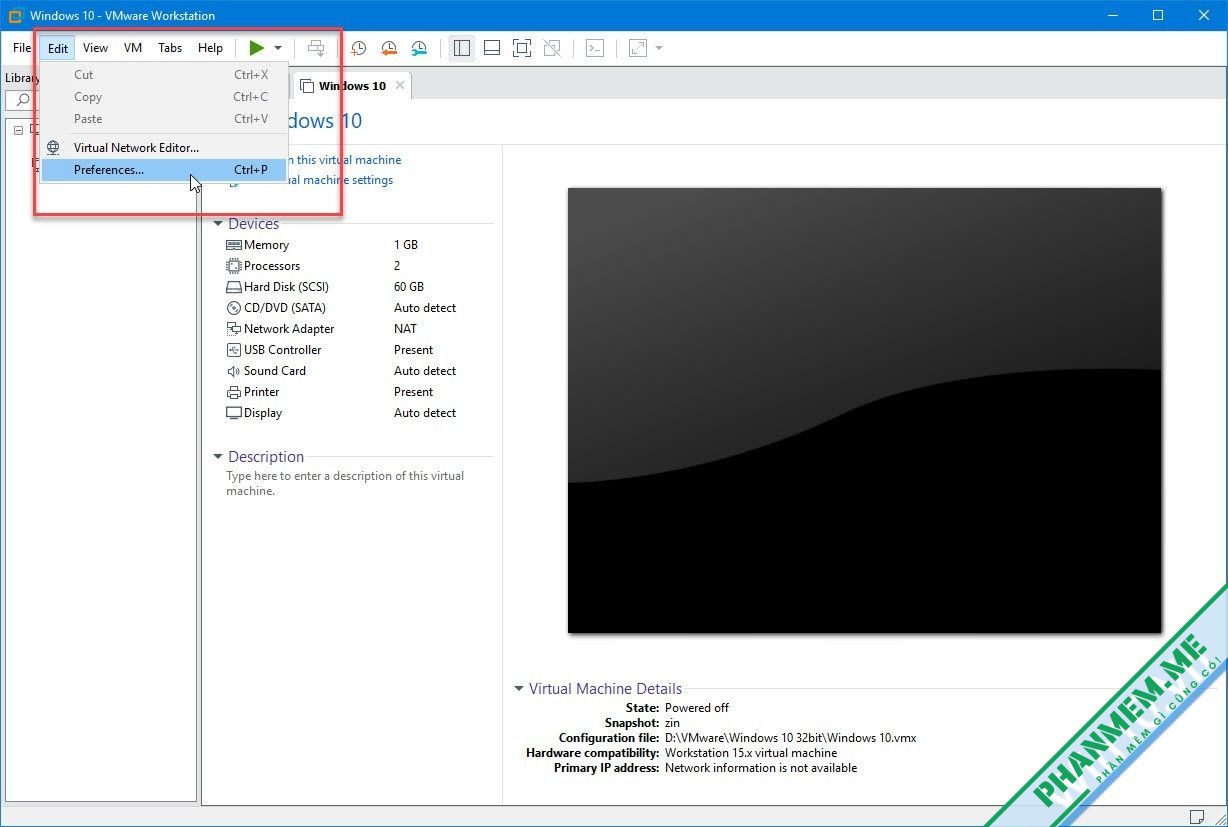Click the description text entry area
This screenshot has height=827, width=1228.
(345, 484)
